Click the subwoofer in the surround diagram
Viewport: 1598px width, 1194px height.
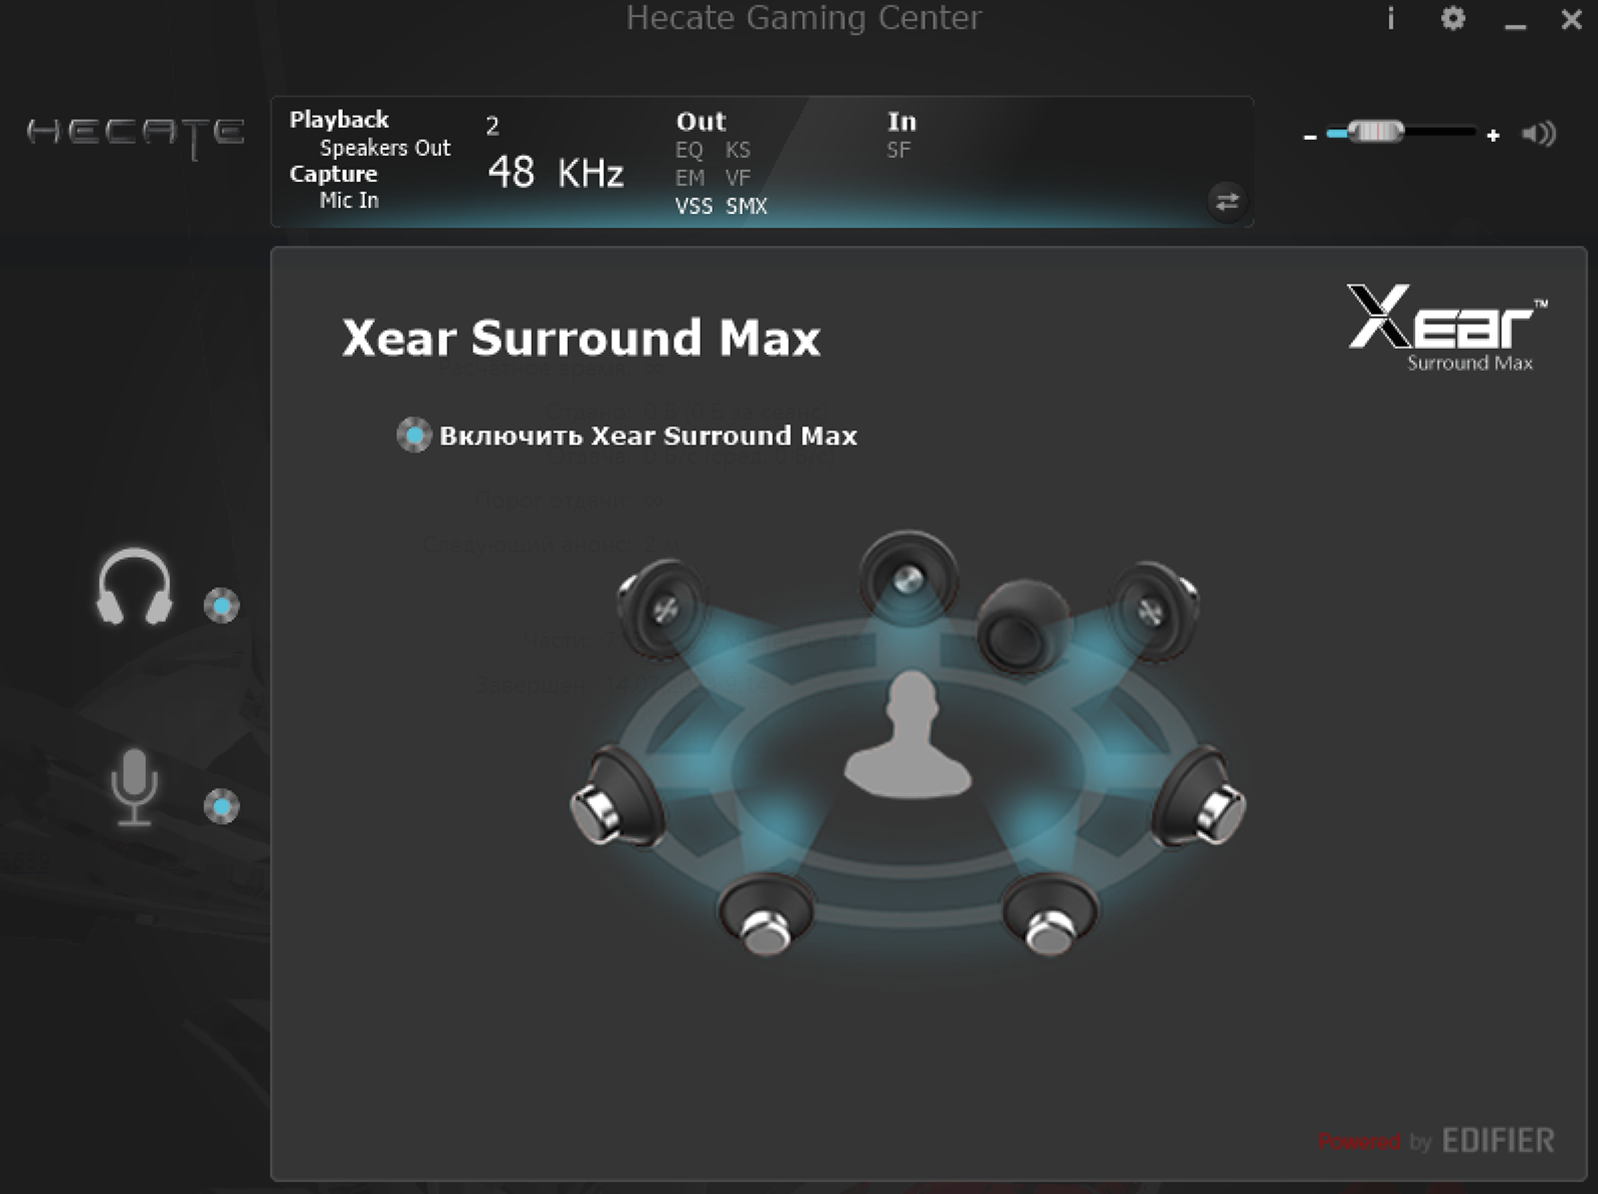(x=1022, y=626)
